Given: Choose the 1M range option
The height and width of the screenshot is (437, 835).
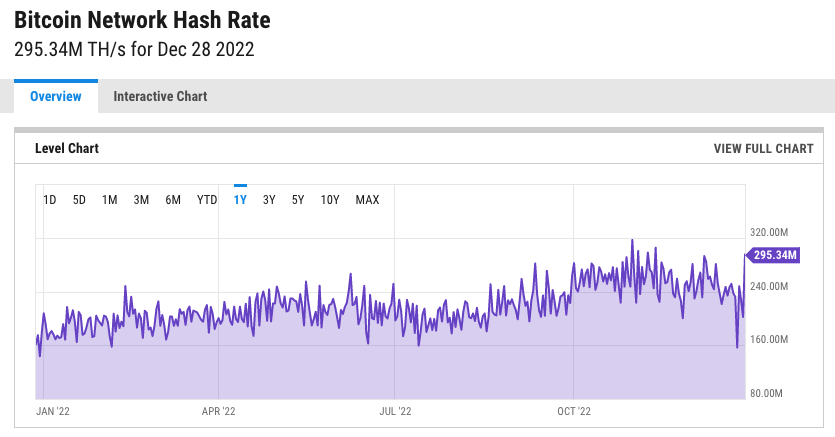Looking at the screenshot, I should pyautogui.click(x=110, y=200).
